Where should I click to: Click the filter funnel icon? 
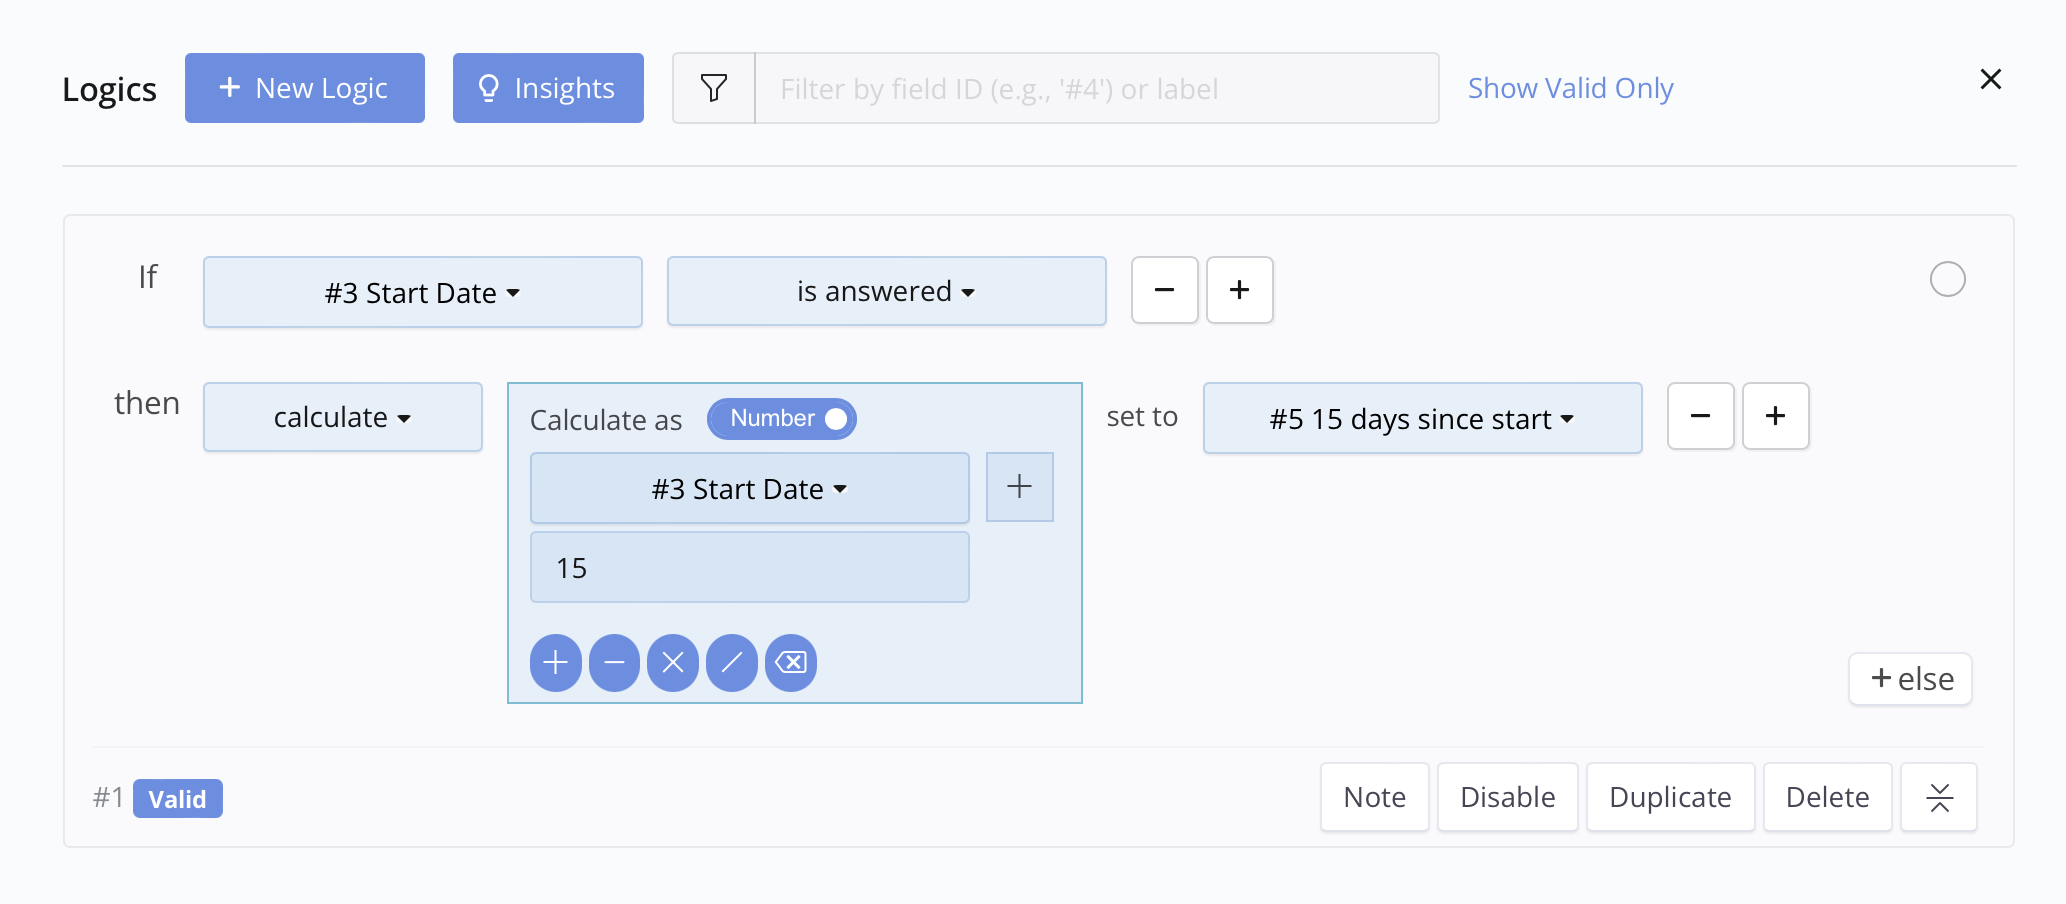tap(714, 88)
